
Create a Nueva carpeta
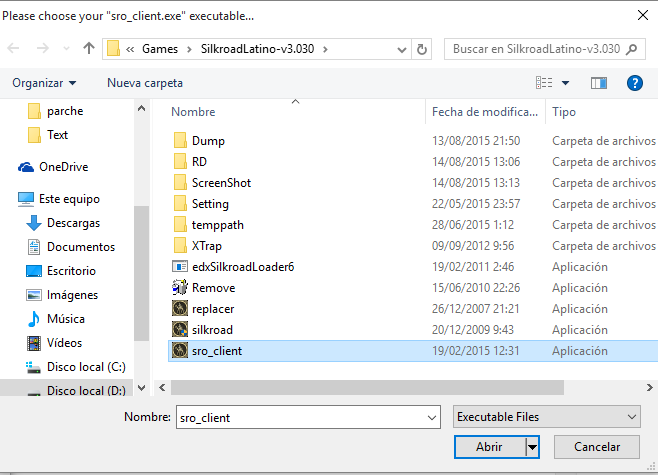(x=145, y=83)
